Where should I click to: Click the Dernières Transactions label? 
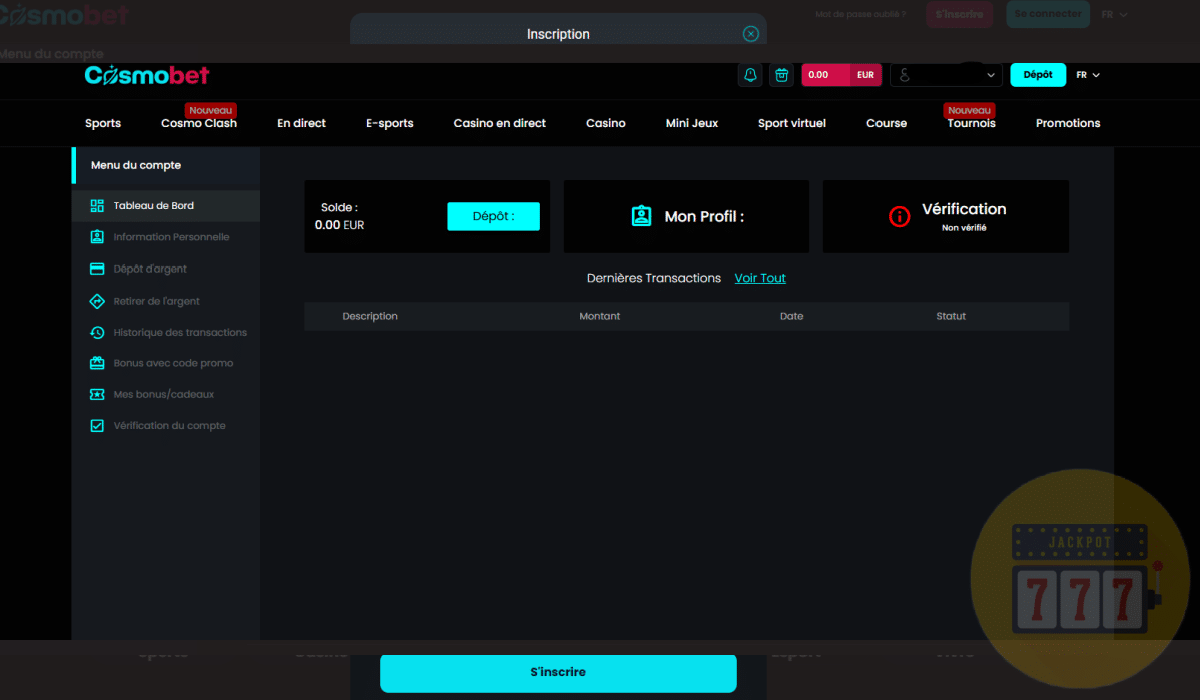coord(654,278)
